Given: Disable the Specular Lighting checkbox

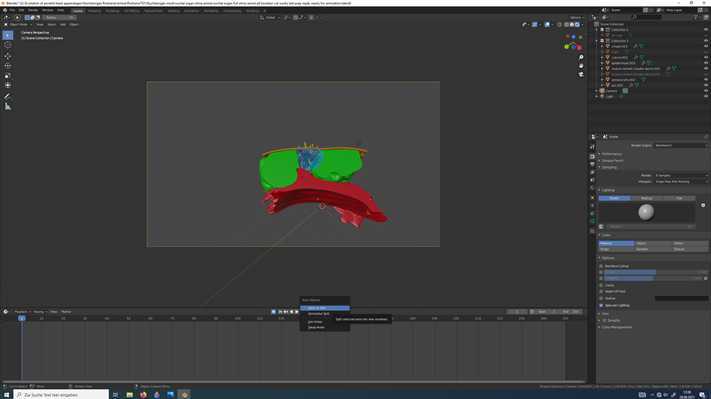Looking at the screenshot, I should tap(601, 305).
